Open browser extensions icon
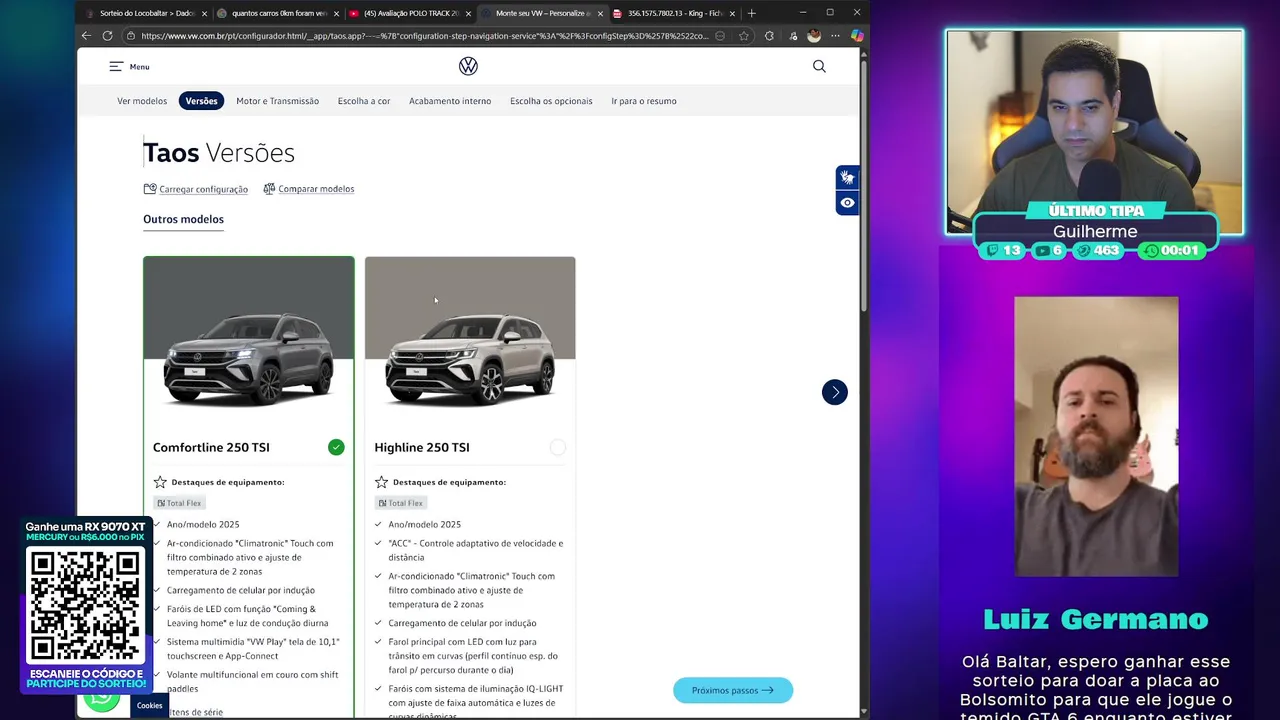This screenshot has height=720, width=1280. pyautogui.click(x=769, y=36)
